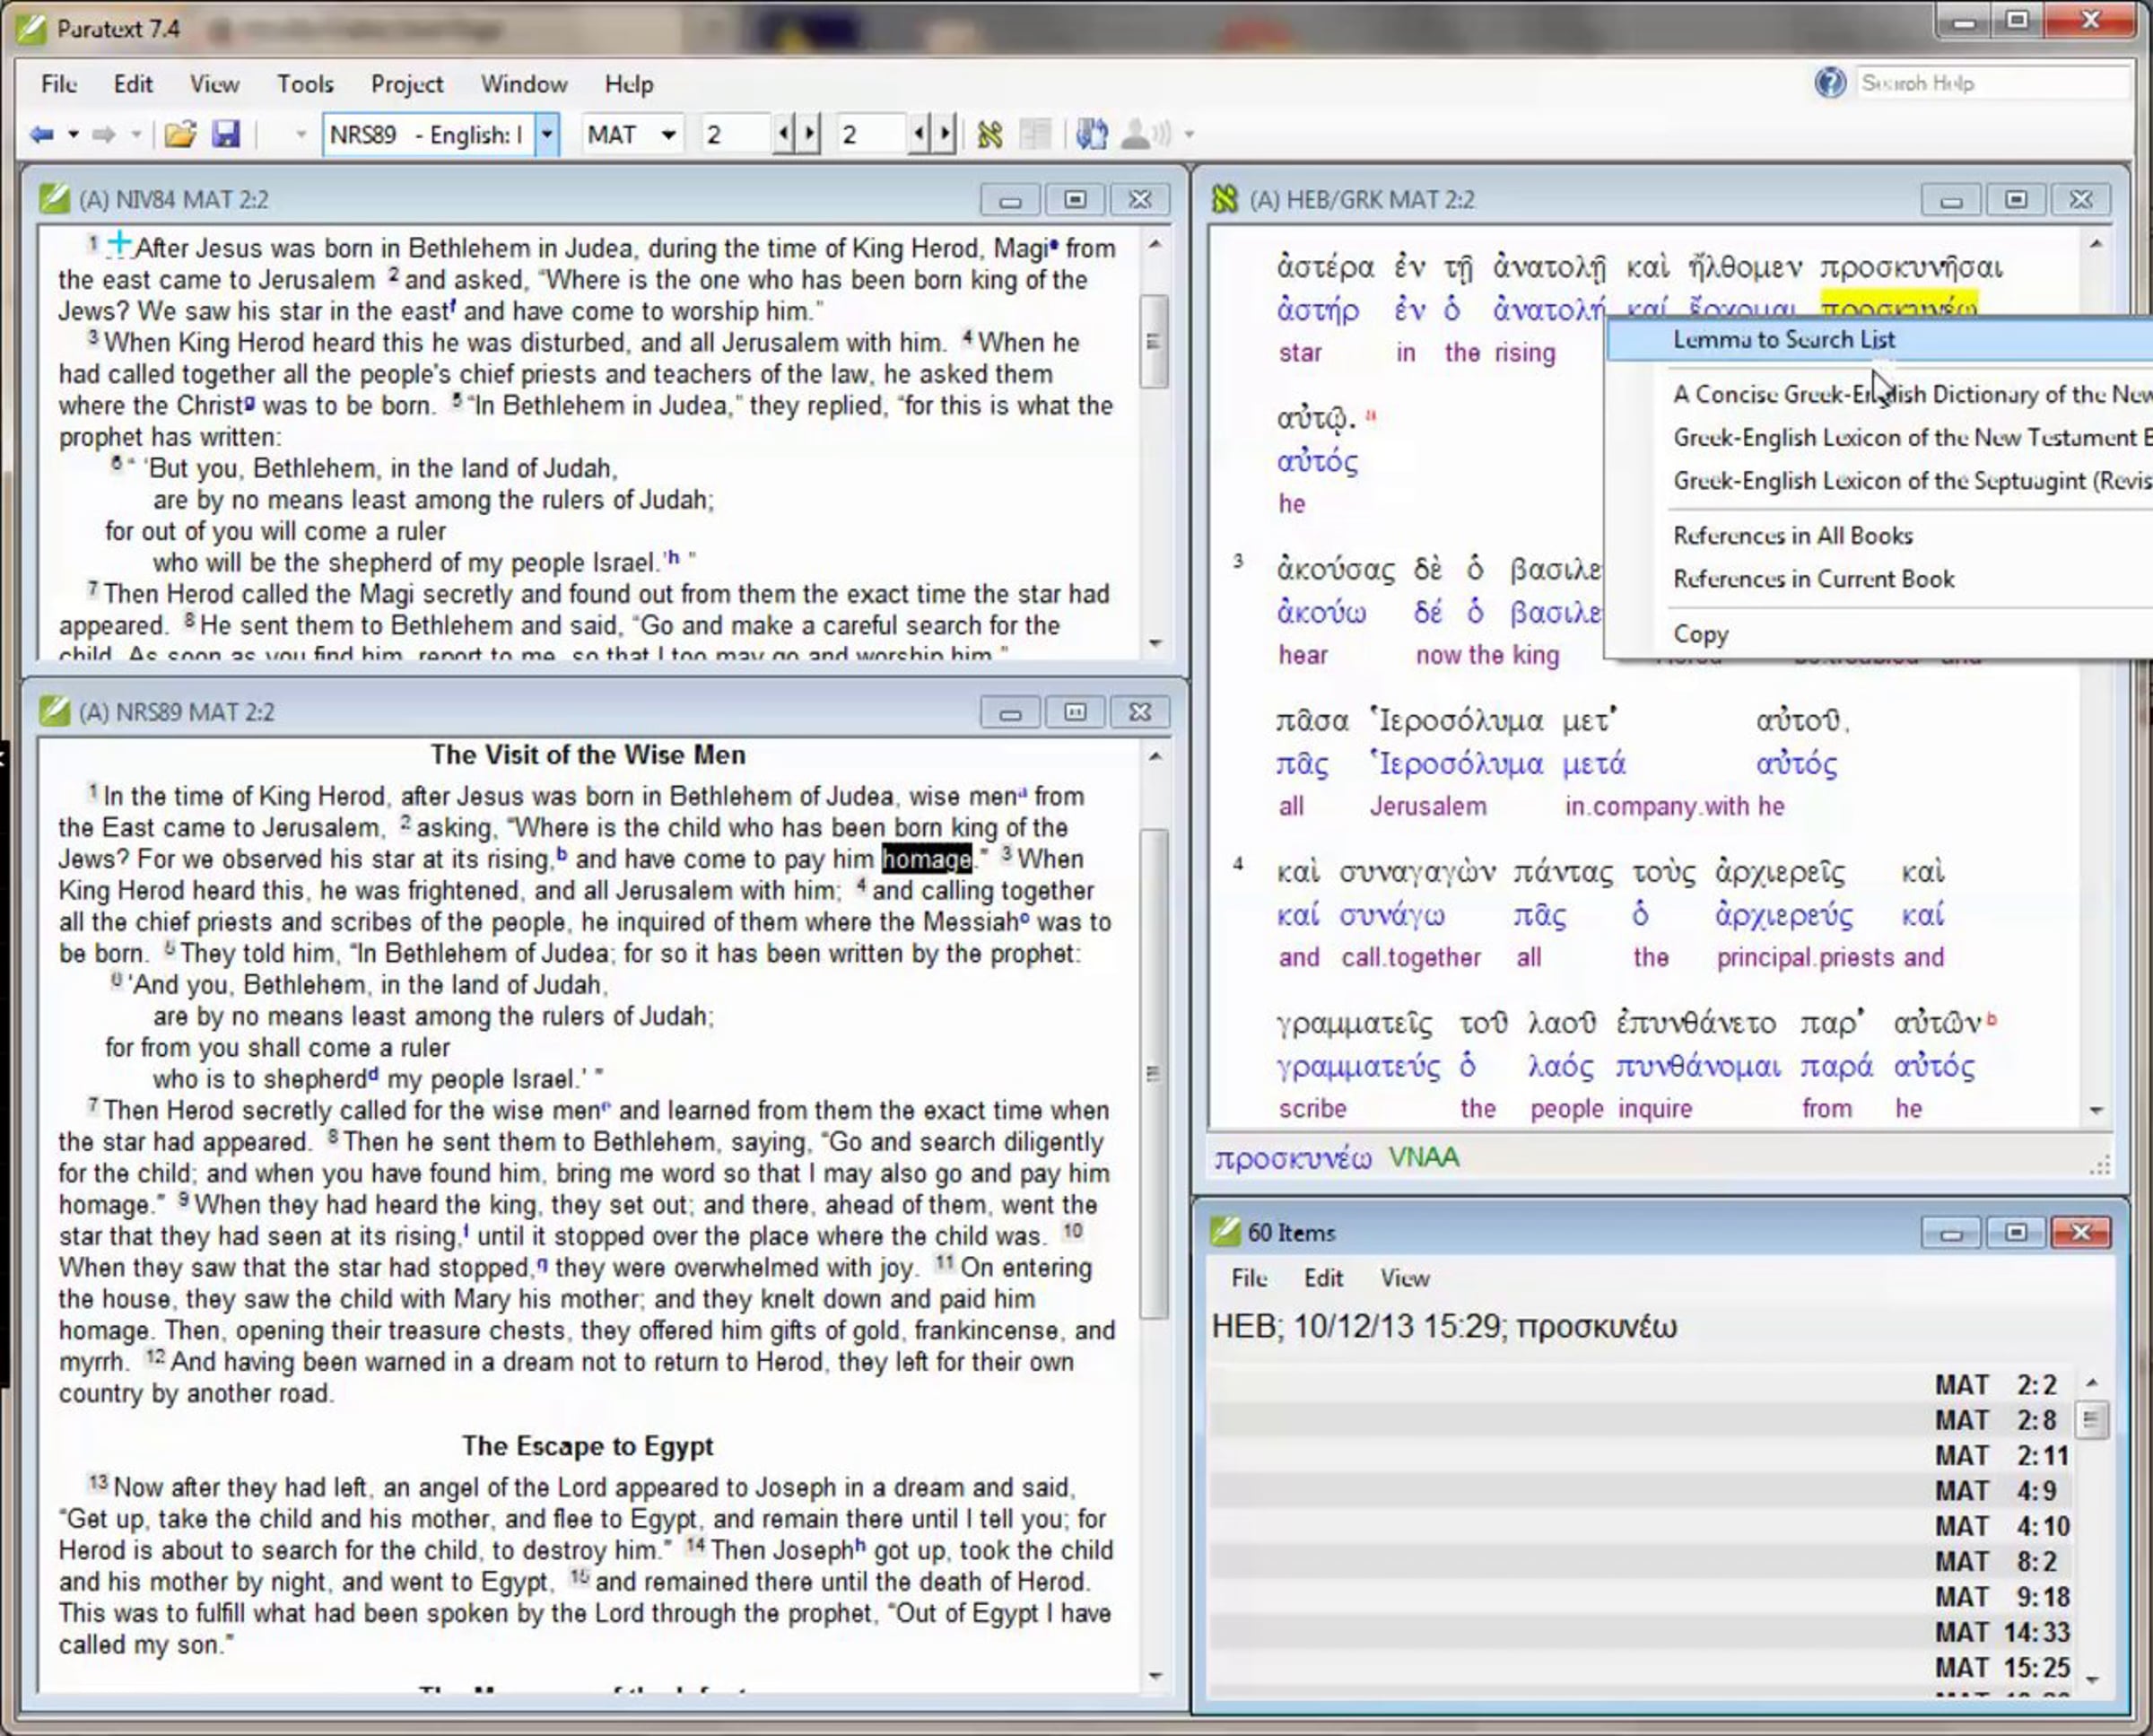
Task: Open the MAT book dropdown
Action: [x=668, y=134]
